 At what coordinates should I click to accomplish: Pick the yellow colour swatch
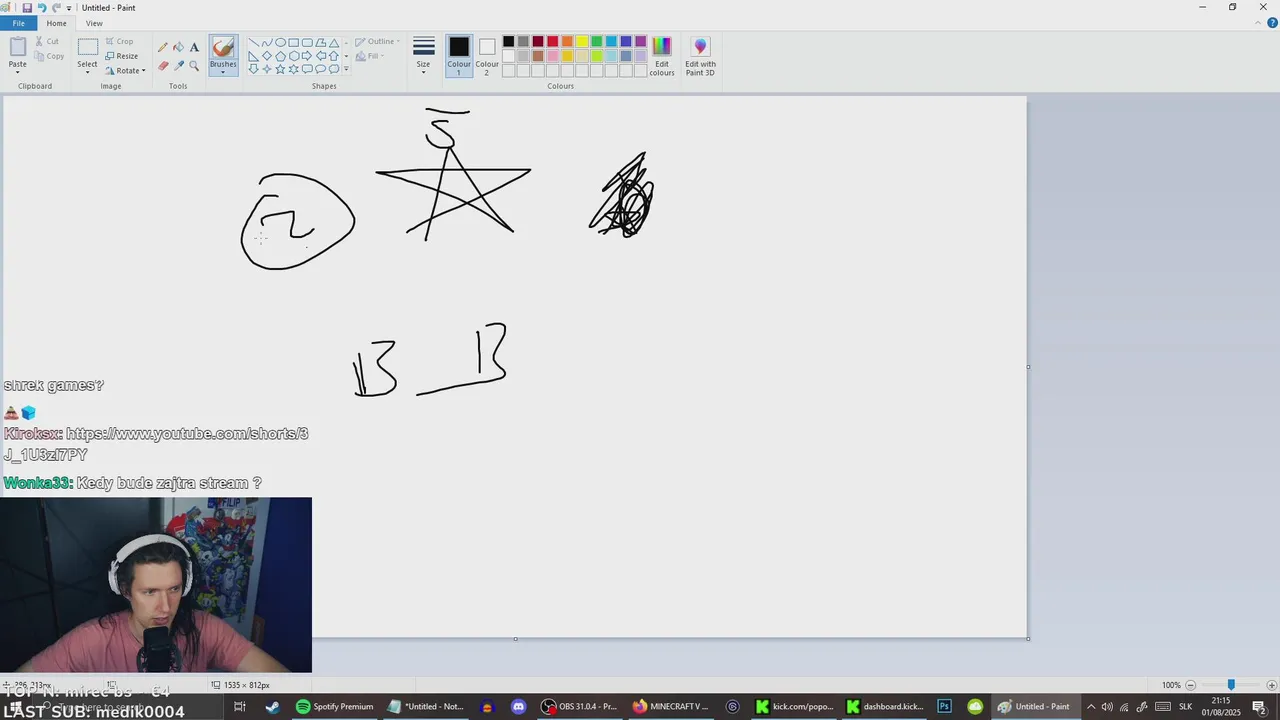tap(582, 42)
